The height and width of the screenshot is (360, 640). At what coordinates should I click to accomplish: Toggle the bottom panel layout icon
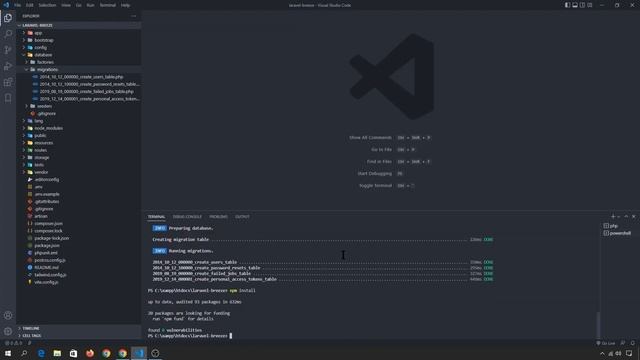[x=575, y=5]
